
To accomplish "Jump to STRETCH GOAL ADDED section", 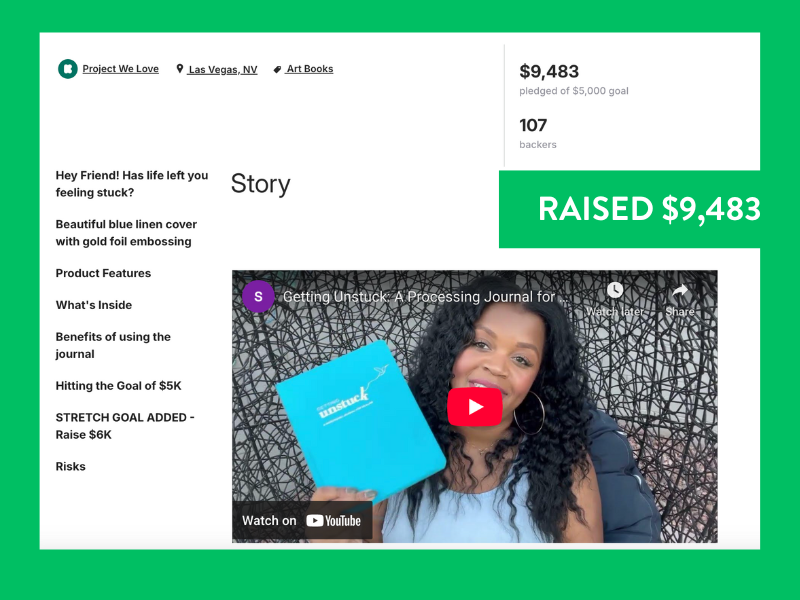I will pyautogui.click(x=125, y=426).
